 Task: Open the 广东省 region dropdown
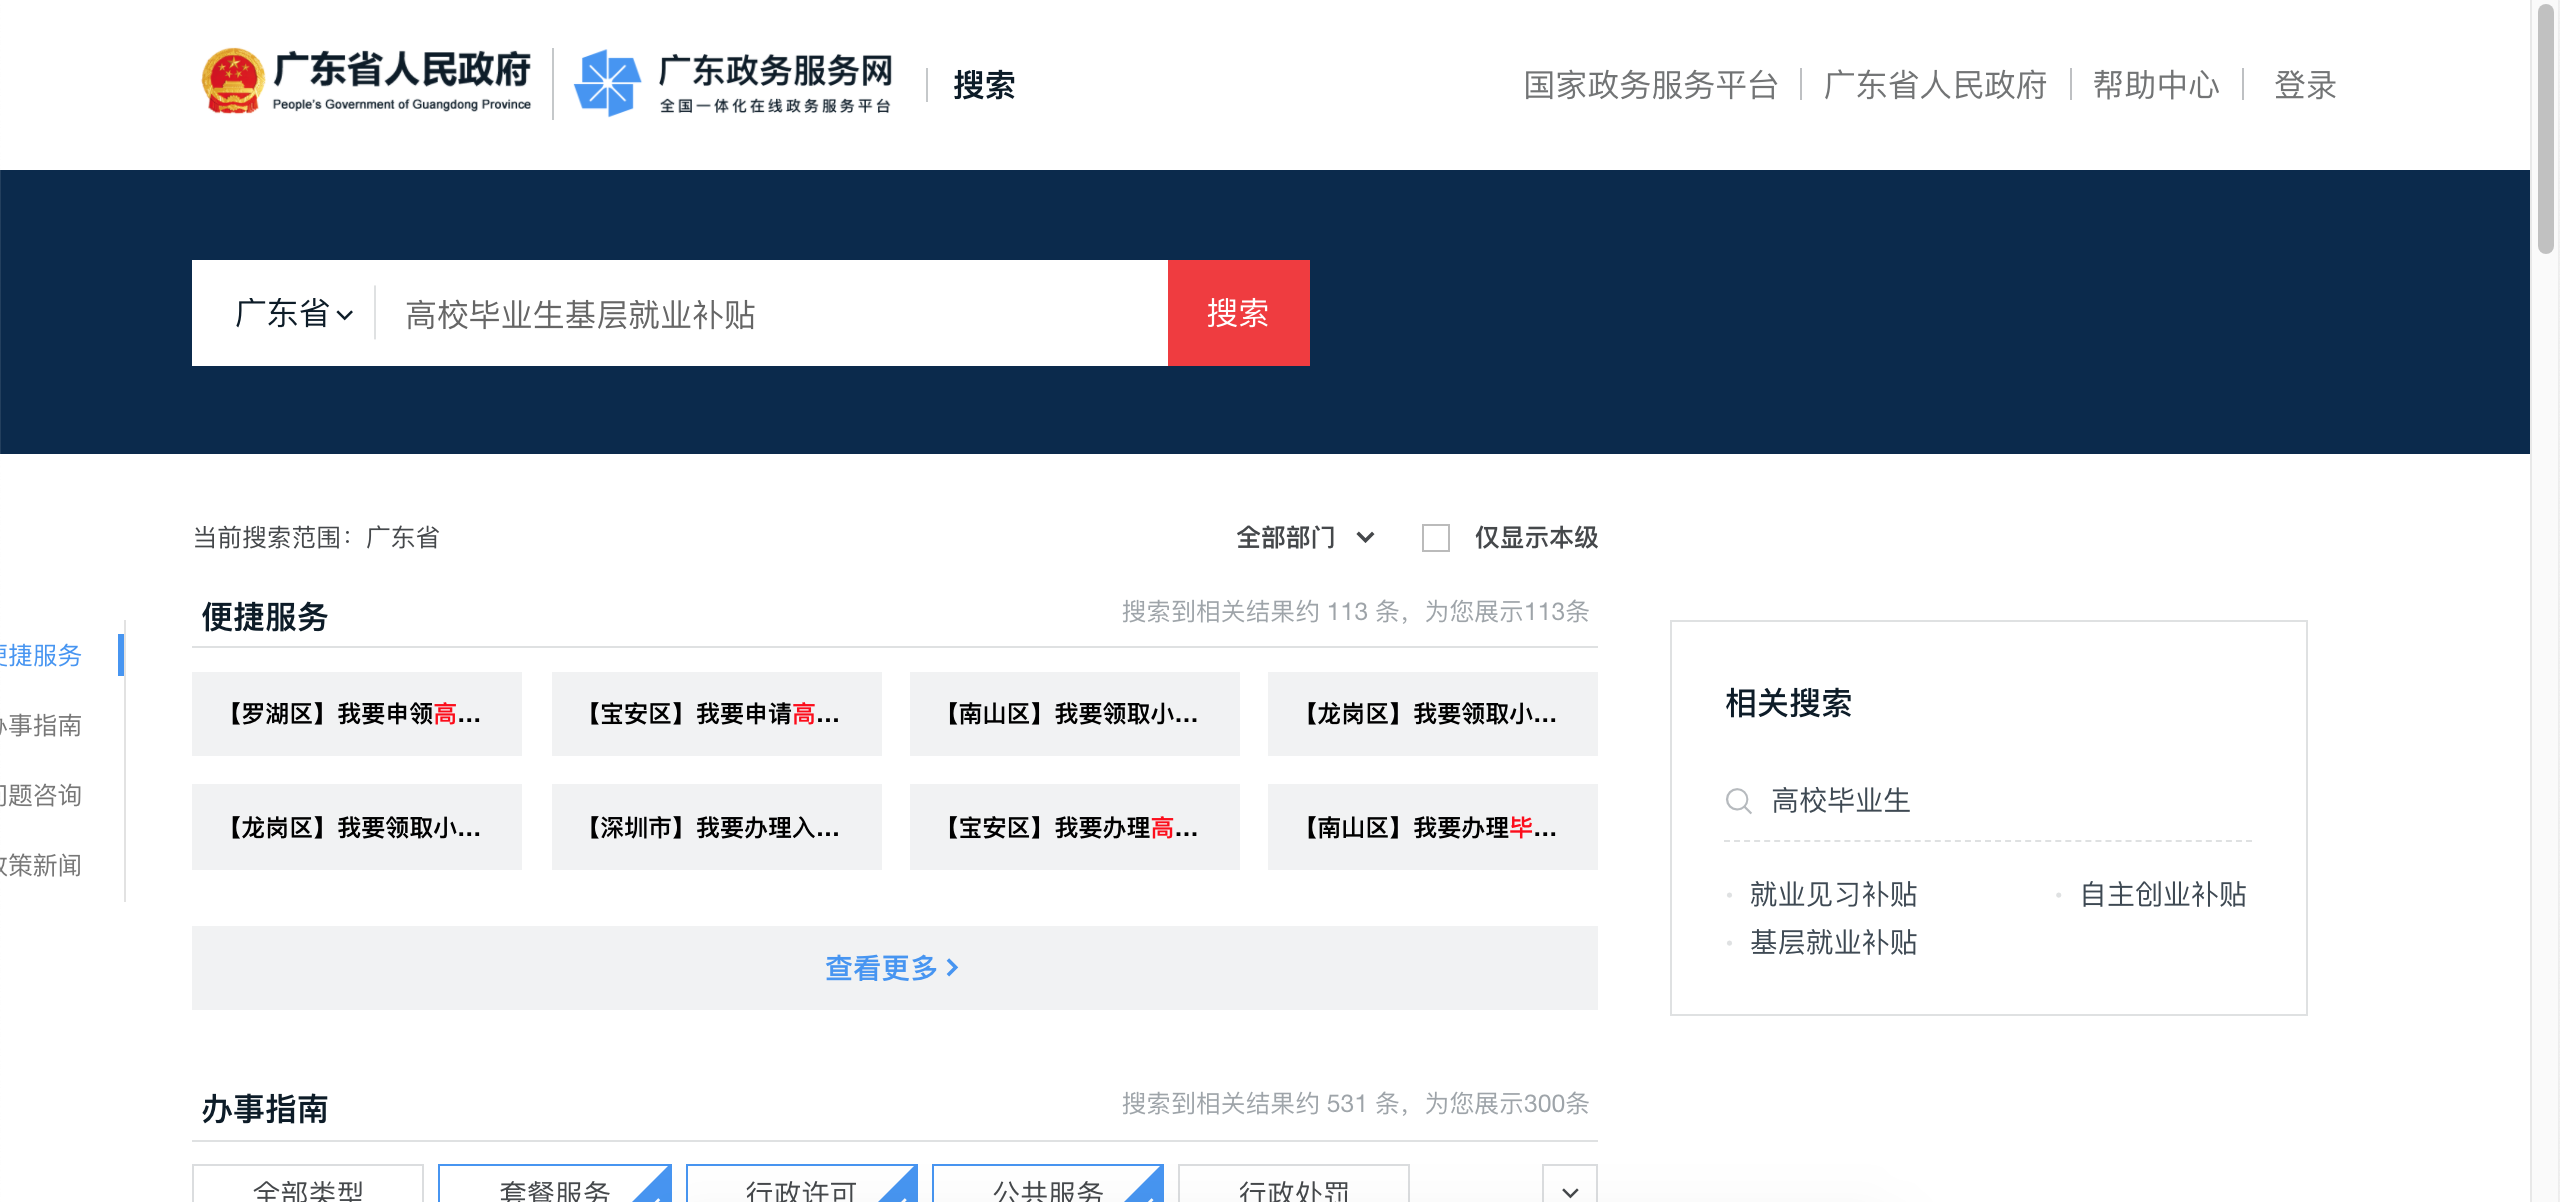pos(293,314)
